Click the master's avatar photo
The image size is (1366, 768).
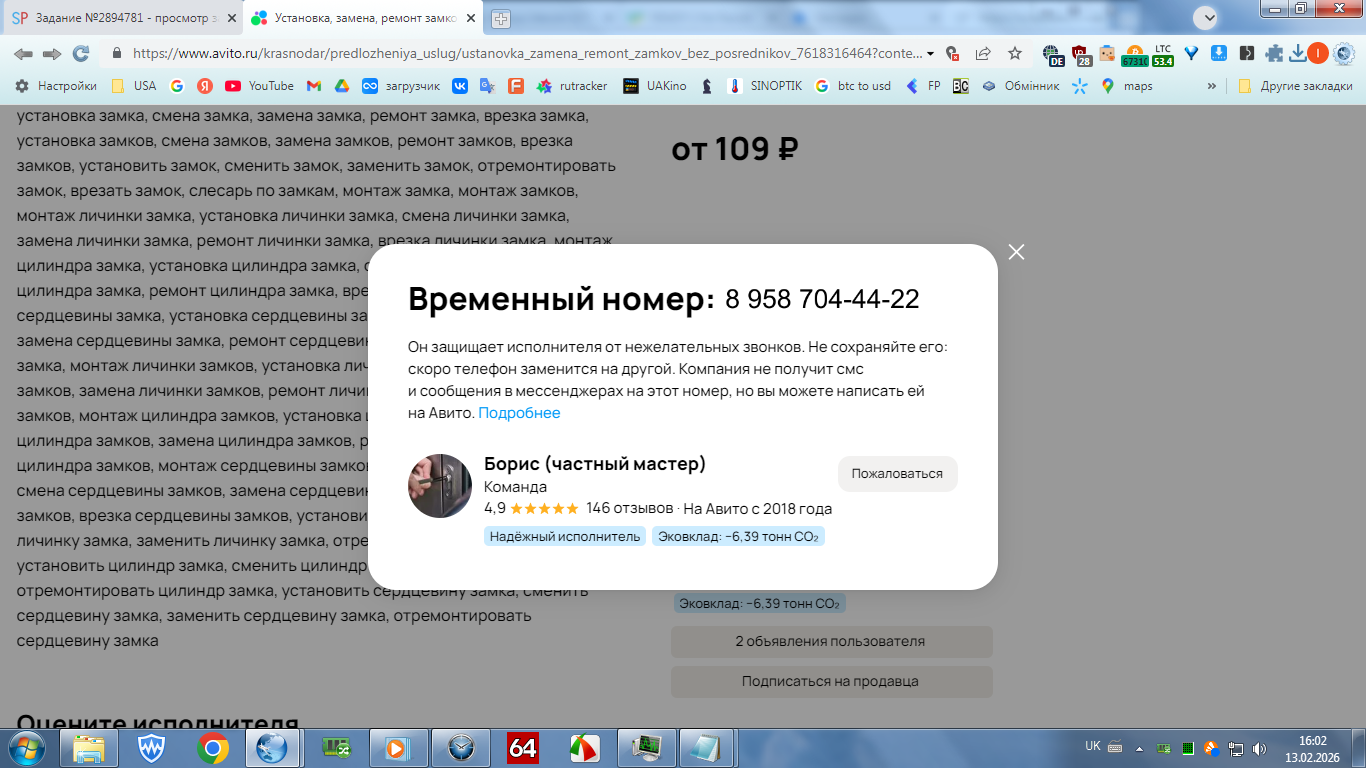click(440, 486)
